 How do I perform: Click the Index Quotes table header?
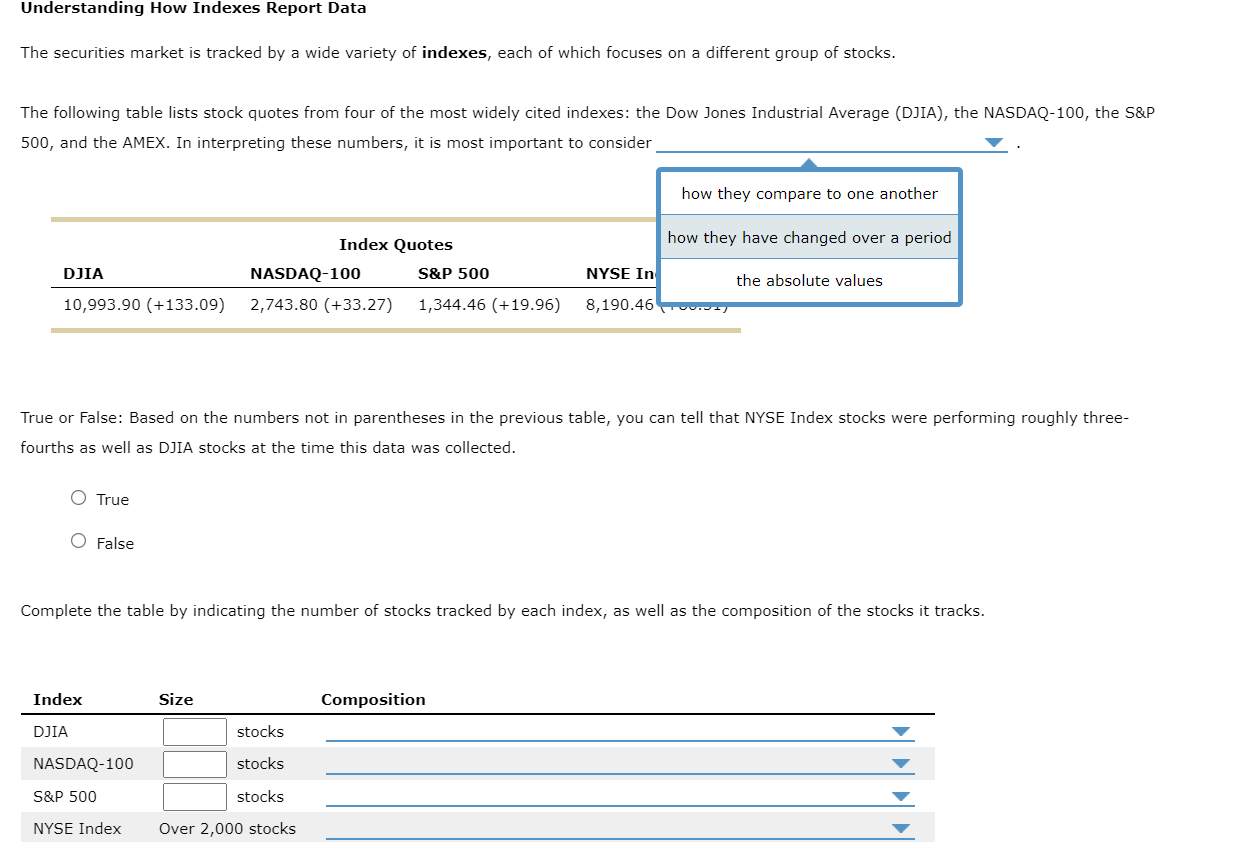[395, 244]
